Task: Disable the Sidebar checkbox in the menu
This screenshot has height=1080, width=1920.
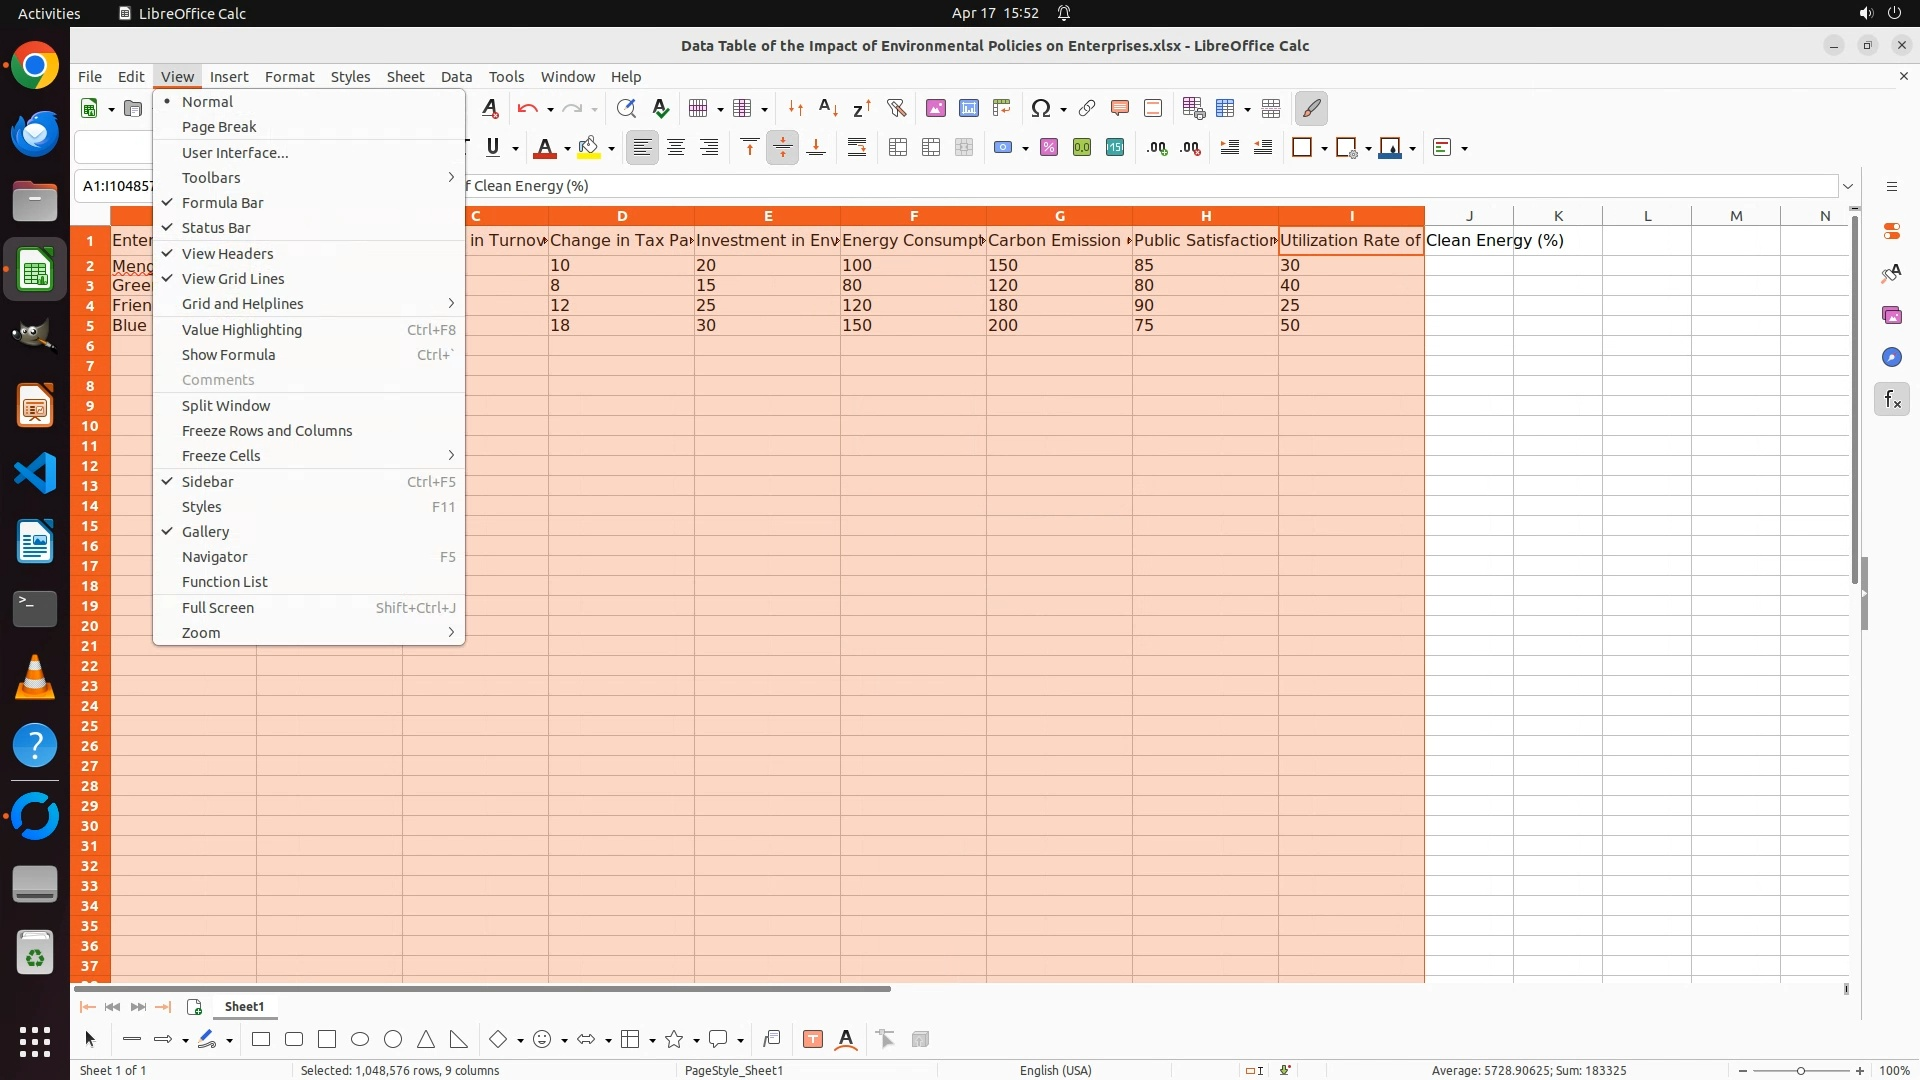Action: [207, 482]
